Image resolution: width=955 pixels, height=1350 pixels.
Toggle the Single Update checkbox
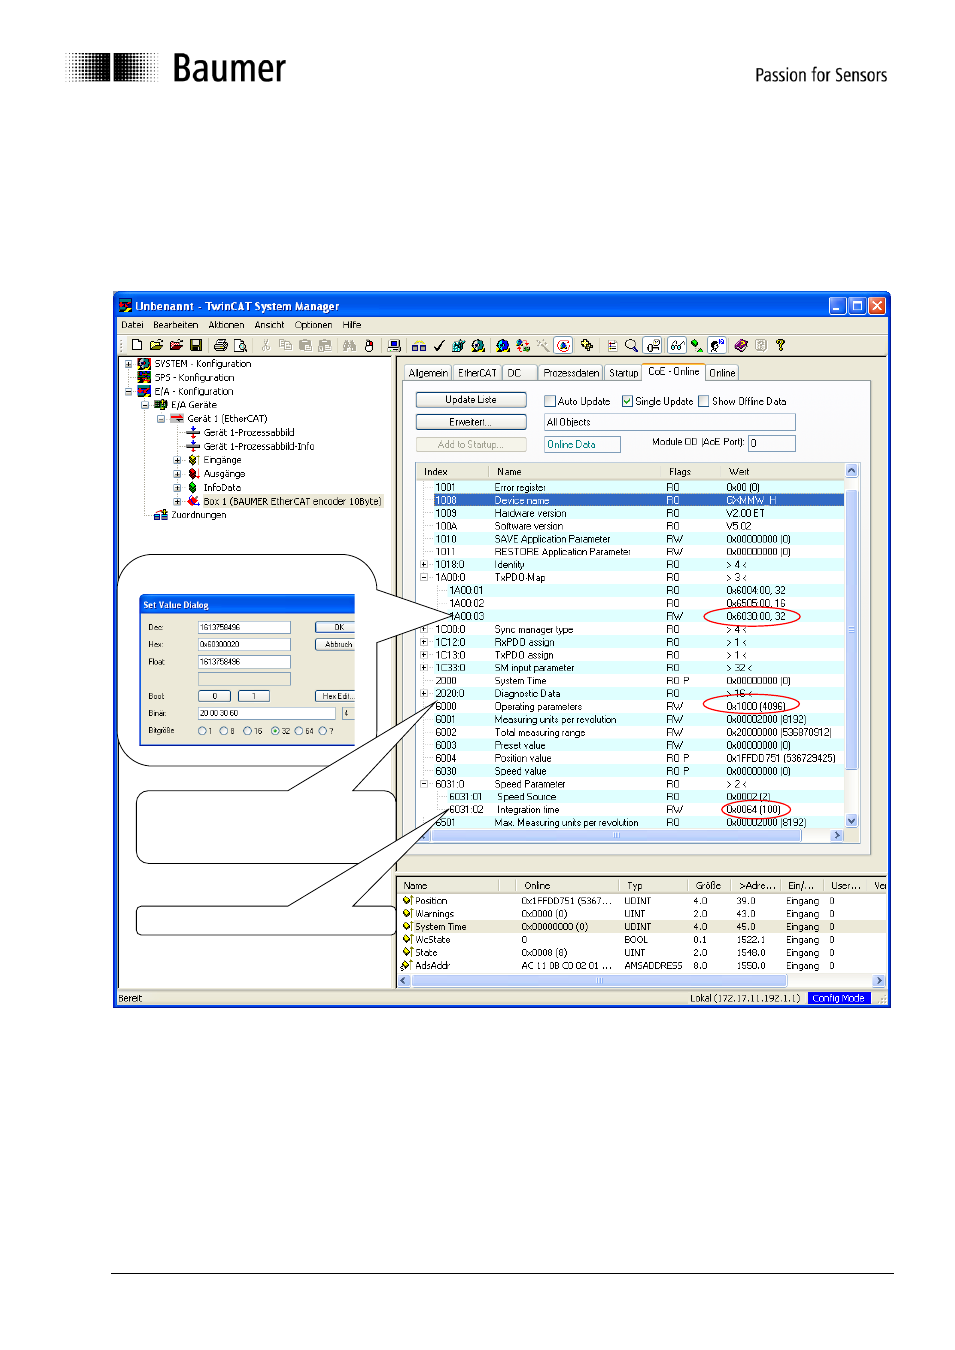(627, 401)
